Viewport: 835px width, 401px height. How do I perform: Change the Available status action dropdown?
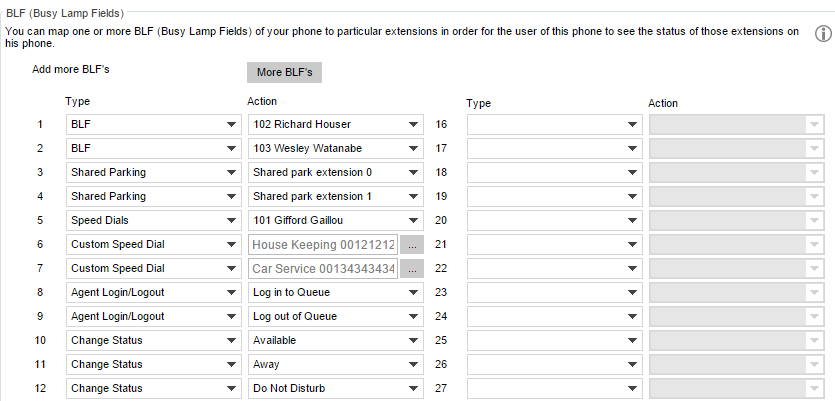tap(336, 340)
